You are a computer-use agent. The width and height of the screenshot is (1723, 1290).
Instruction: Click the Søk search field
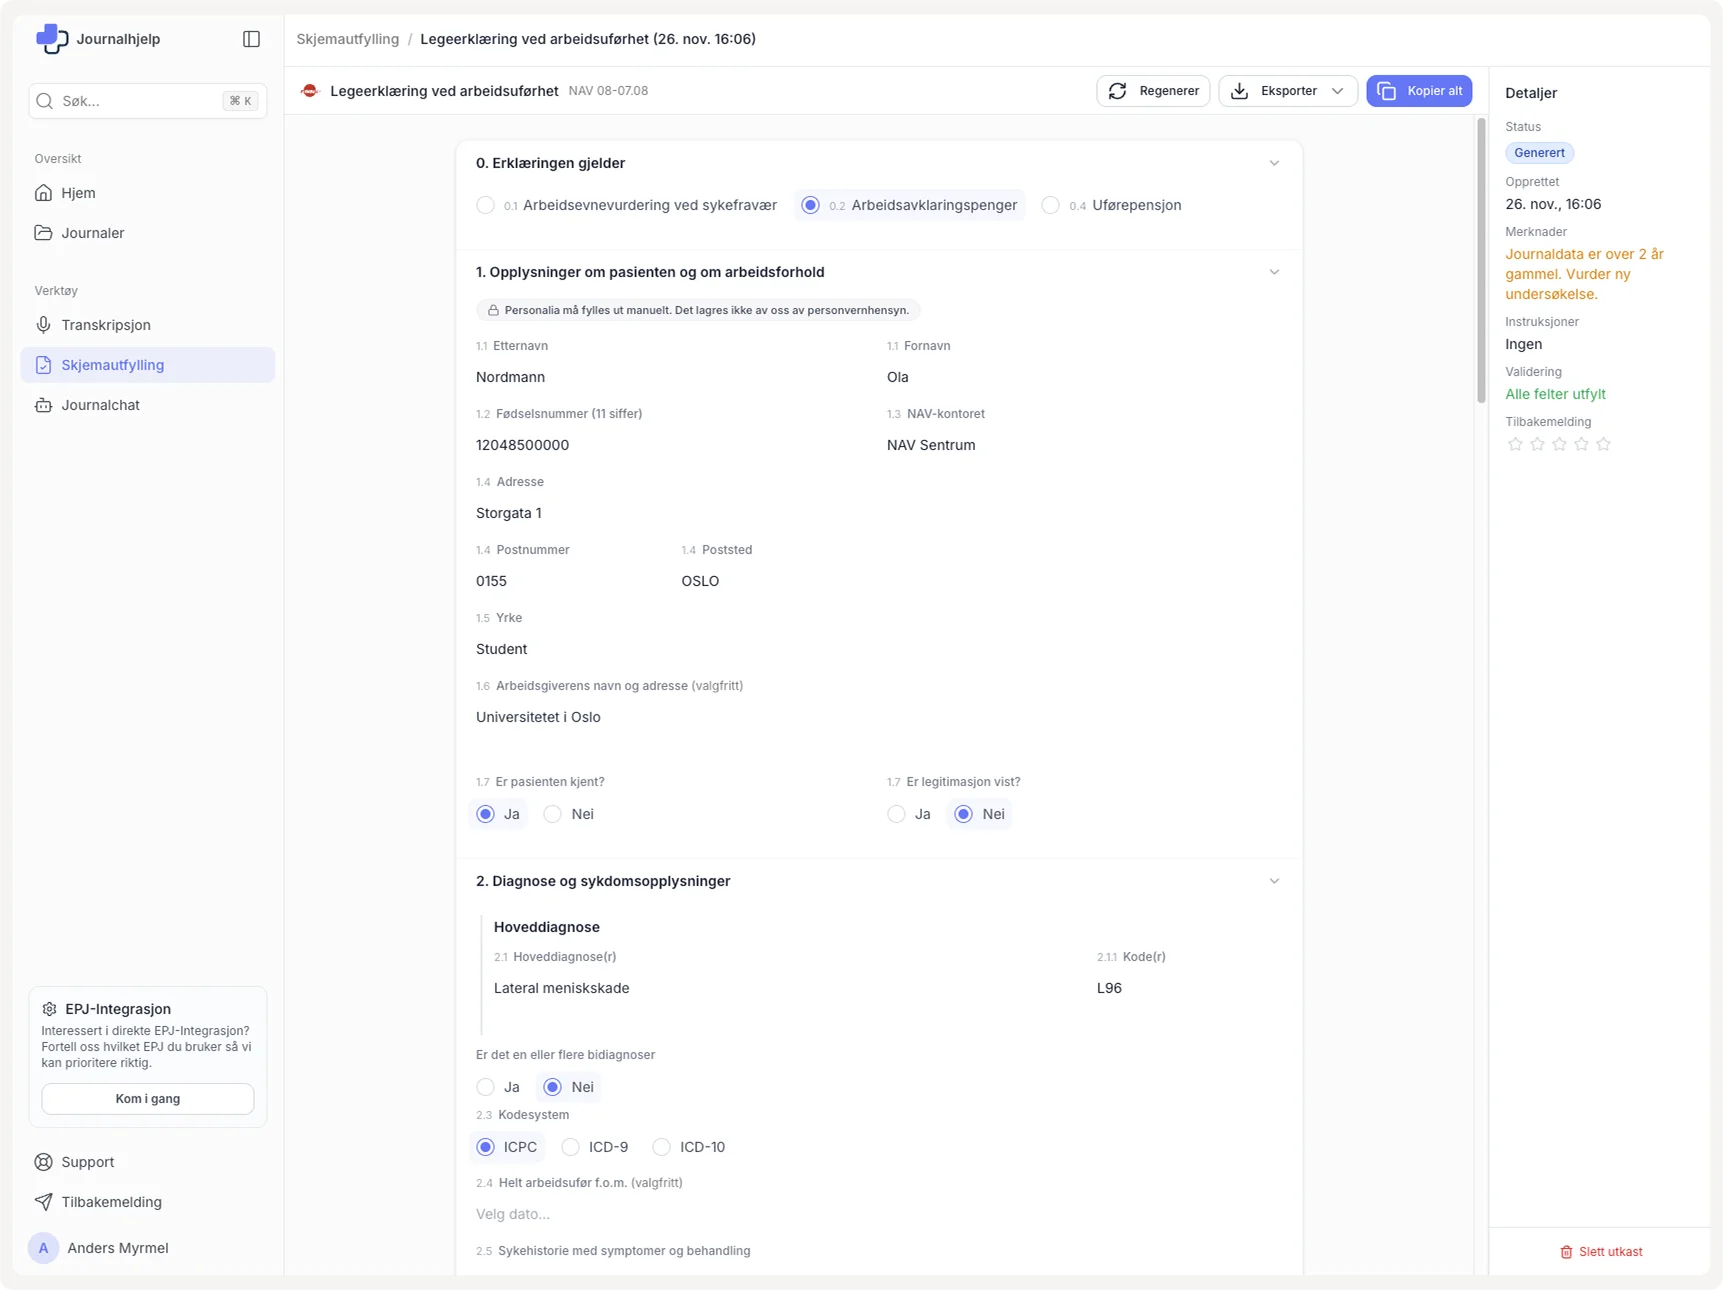pos(140,101)
